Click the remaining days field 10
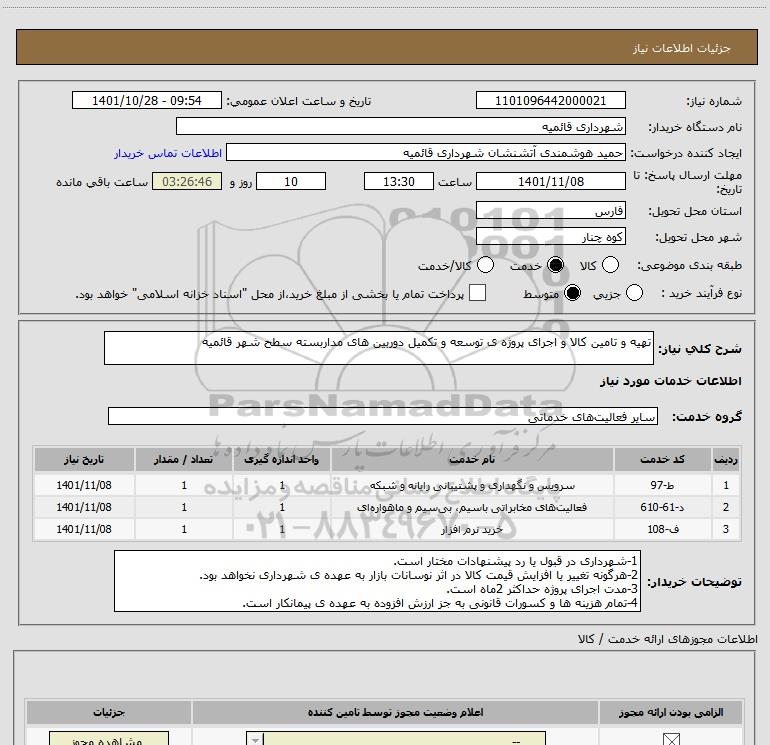This screenshot has width=770, height=745. coord(291,181)
